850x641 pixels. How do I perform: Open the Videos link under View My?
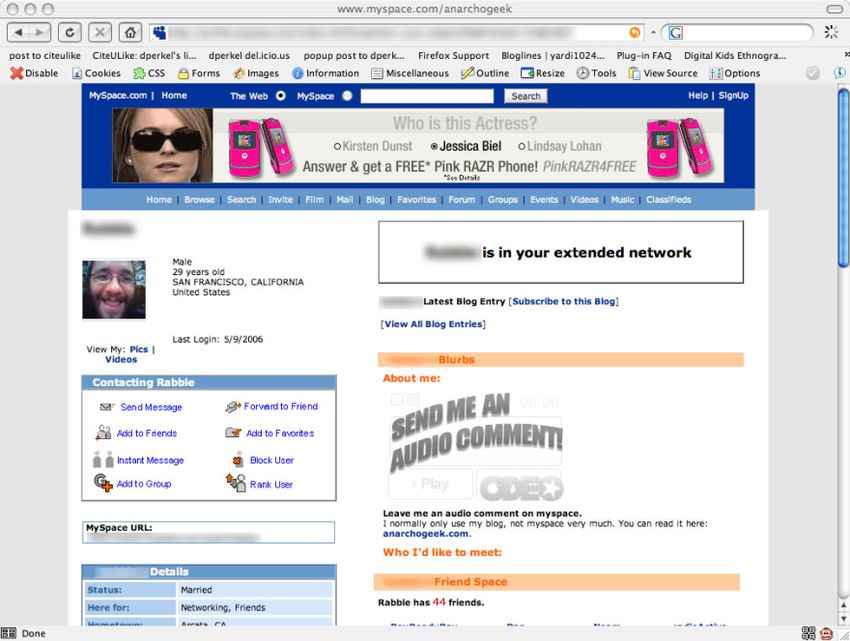121,359
